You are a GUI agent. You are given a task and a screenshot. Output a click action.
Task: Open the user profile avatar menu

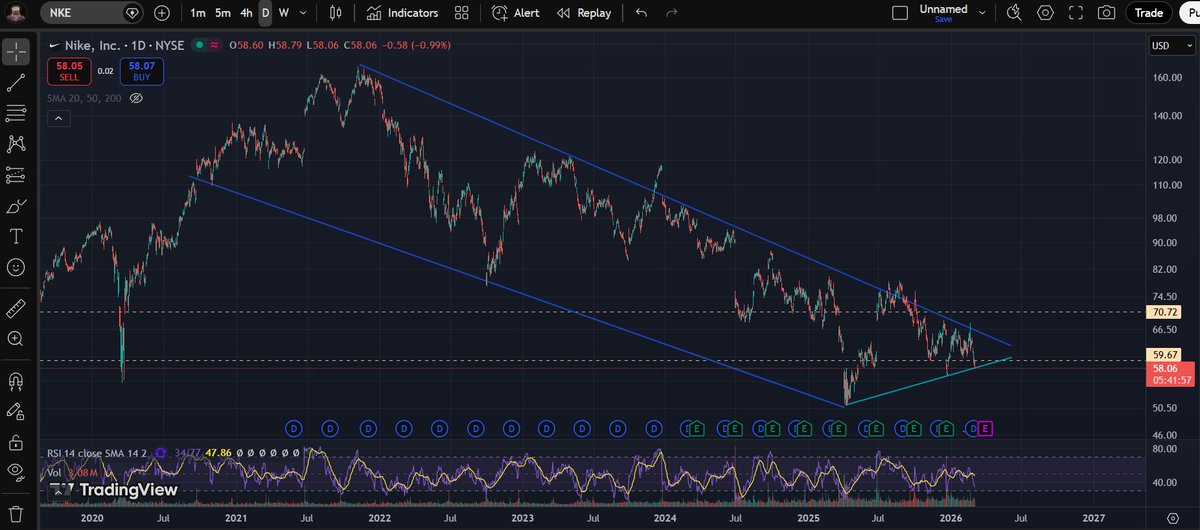17,13
